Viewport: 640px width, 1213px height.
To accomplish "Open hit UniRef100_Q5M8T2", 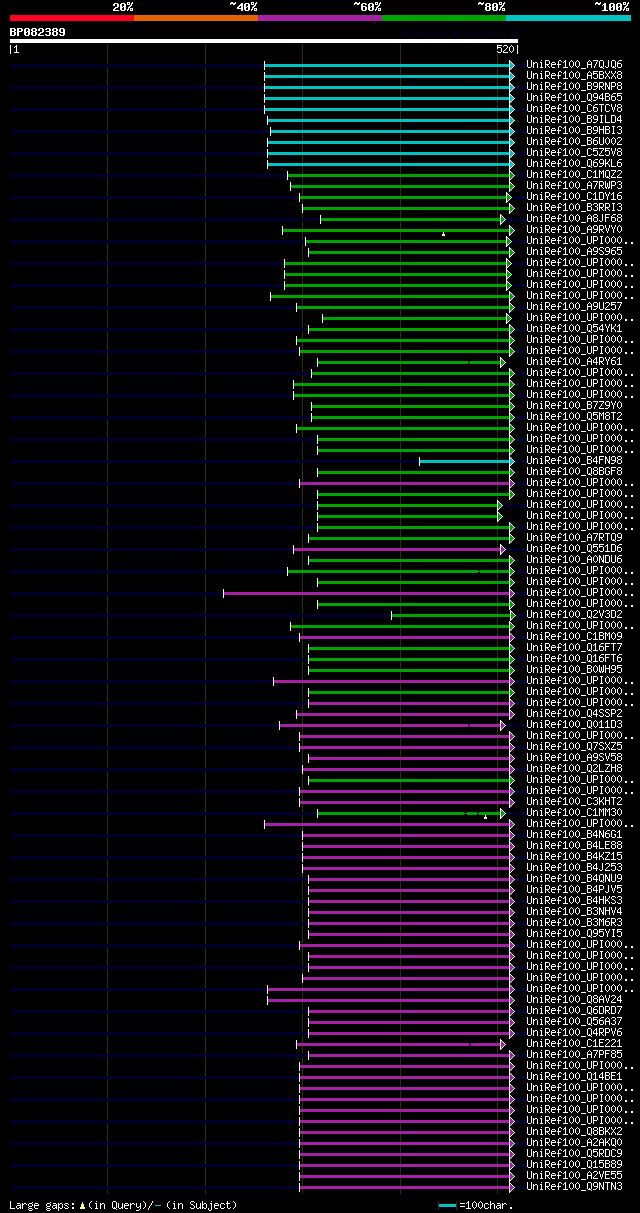I will (574, 416).
